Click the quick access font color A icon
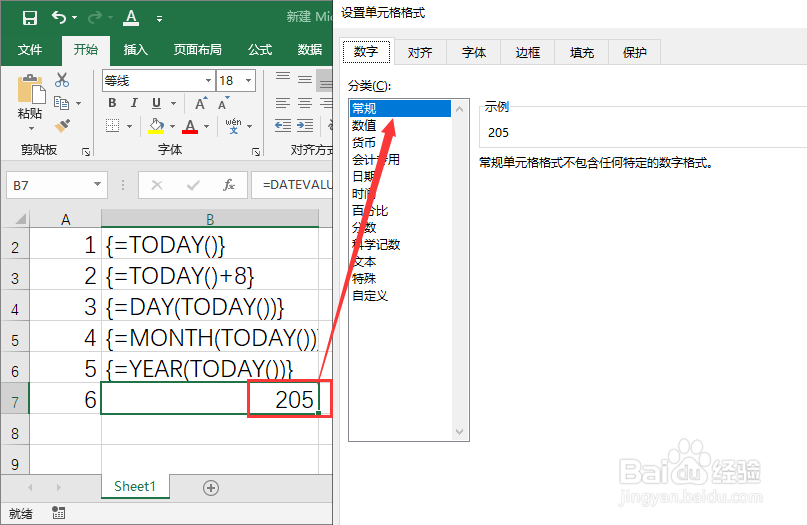The width and height of the screenshot is (807, 525). (x=131, y=18)
